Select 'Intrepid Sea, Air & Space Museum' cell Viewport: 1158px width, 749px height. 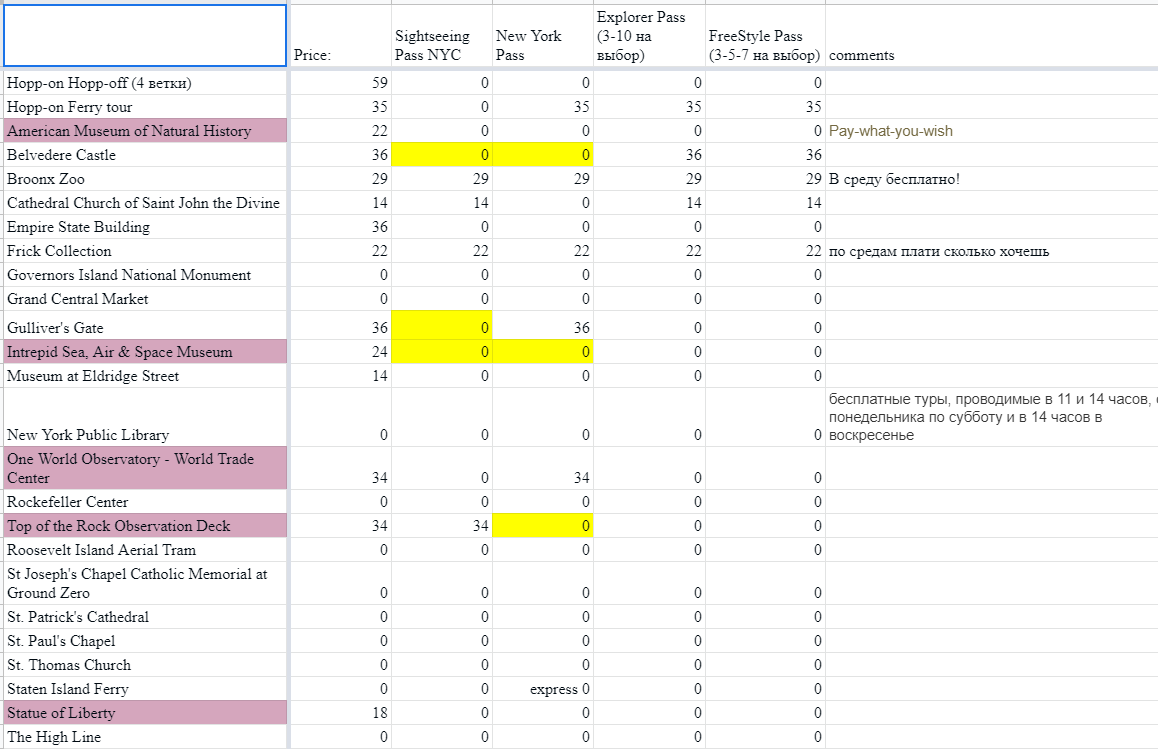[x=145, y=352]
